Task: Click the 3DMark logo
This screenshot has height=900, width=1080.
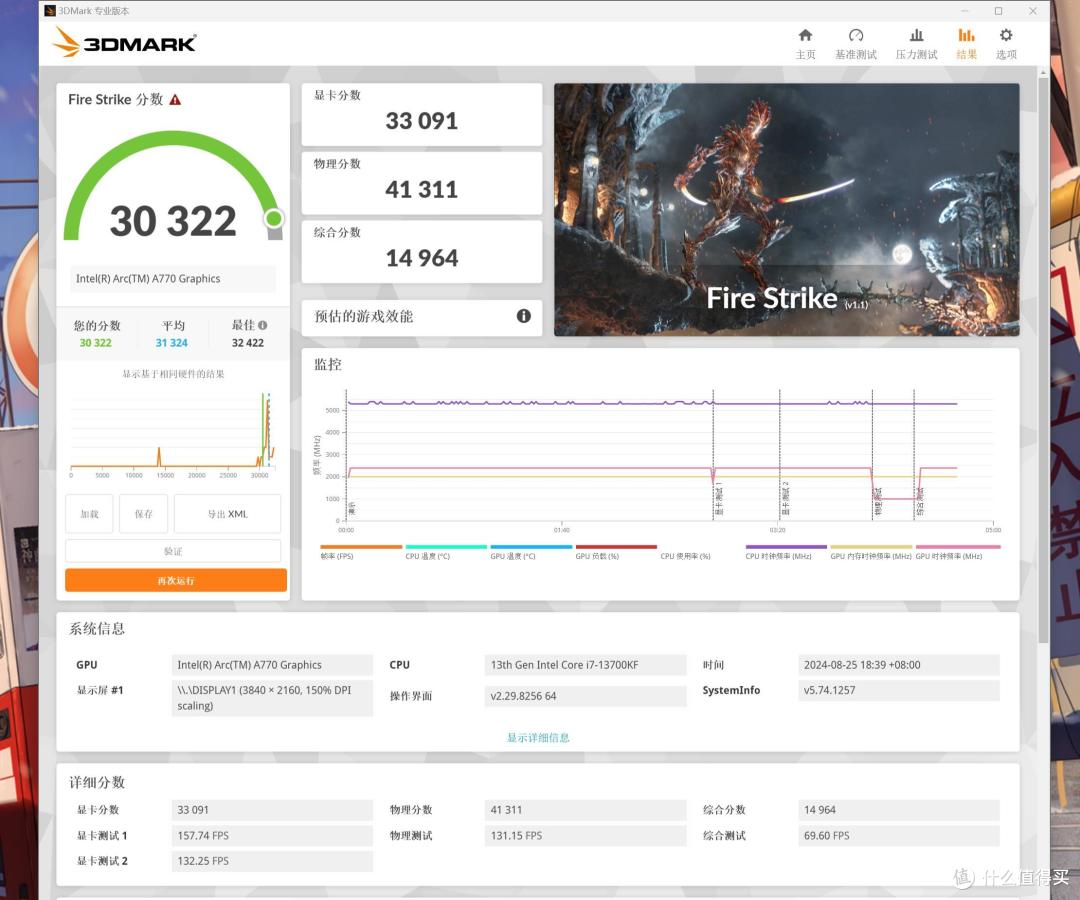Action: tap(125, 43)
